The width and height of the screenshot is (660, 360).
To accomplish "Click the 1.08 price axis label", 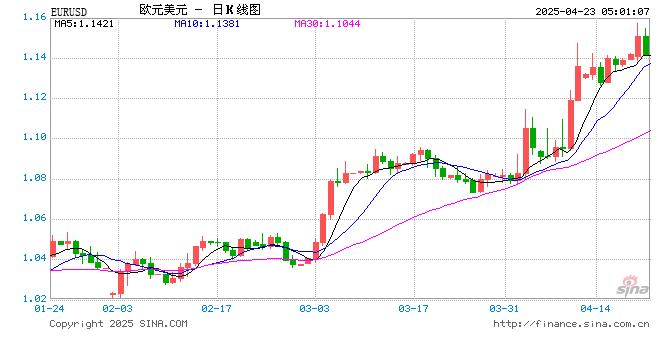I will pos(35,177).
